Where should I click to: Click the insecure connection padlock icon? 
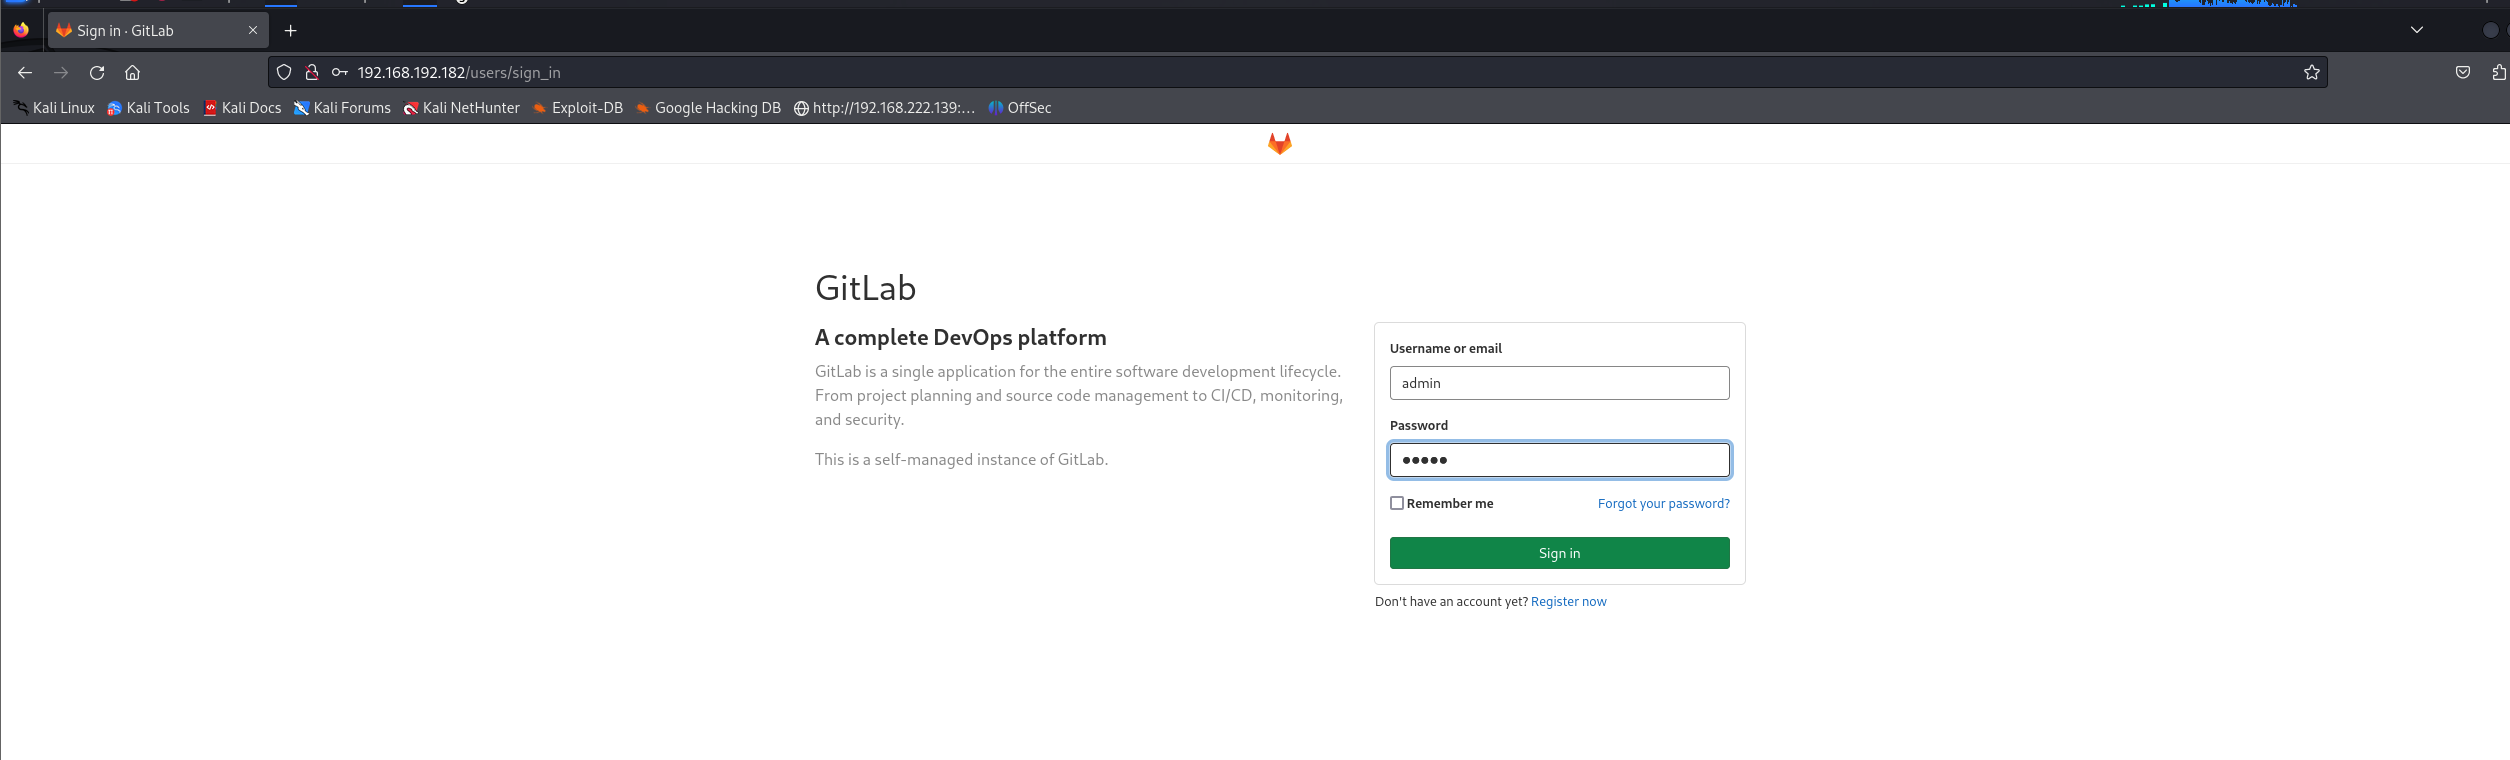pyautogui.click(x=312, y=72)
